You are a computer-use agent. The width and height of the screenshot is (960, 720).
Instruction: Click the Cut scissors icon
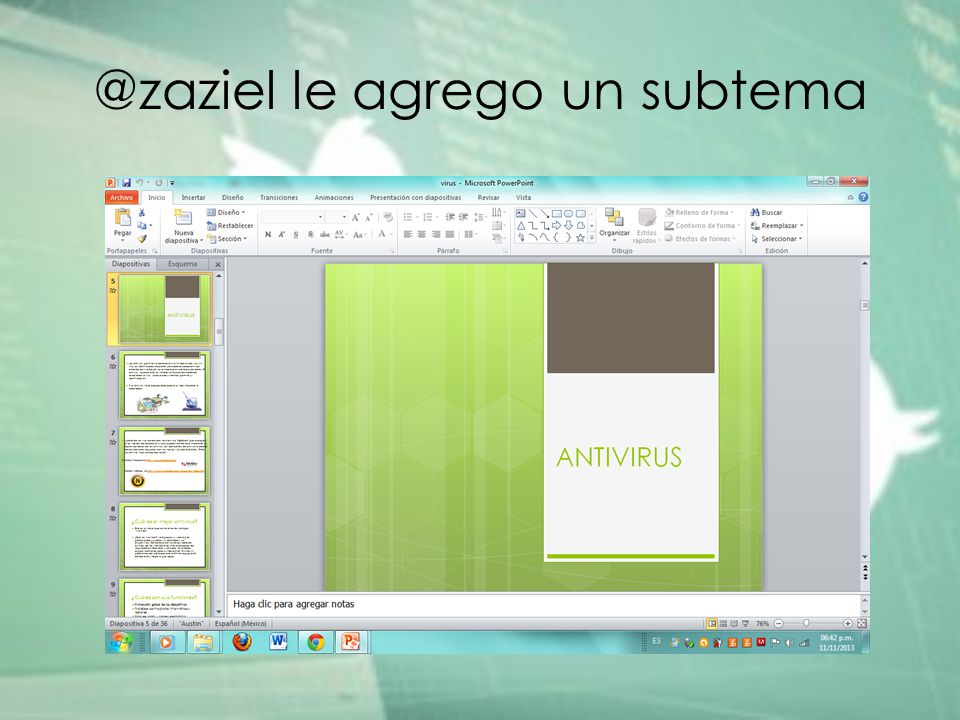(142, 212)
